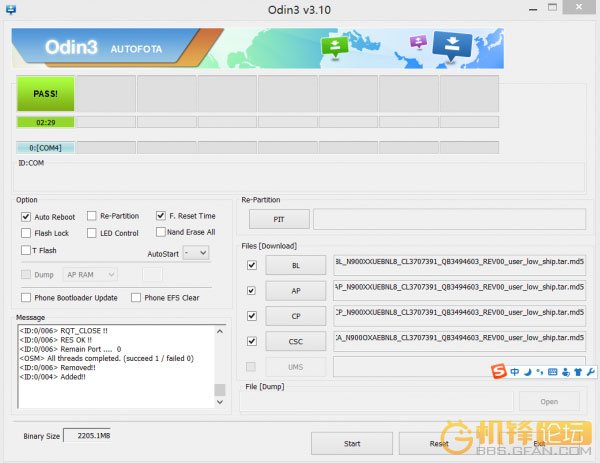Click the 'All threads completed' log line
The image size is (600, 463).
(106, 359)
